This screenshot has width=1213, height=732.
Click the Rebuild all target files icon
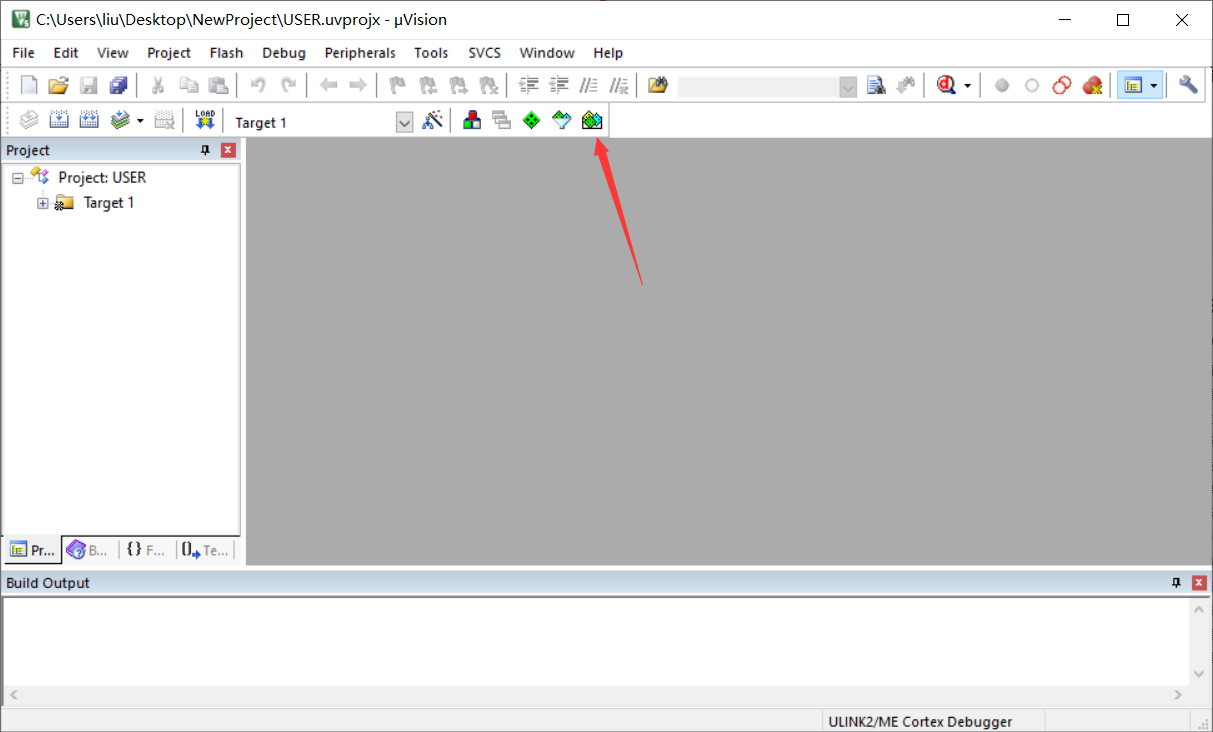(89, 120)
